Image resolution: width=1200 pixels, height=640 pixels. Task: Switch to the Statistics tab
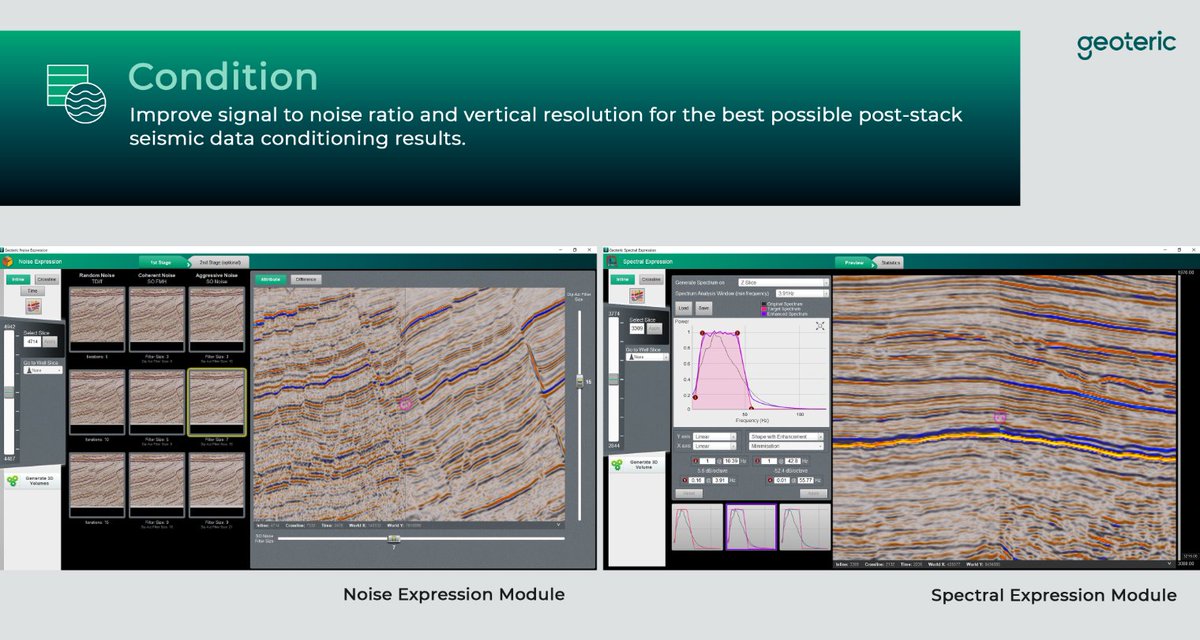tap(889, 262)
